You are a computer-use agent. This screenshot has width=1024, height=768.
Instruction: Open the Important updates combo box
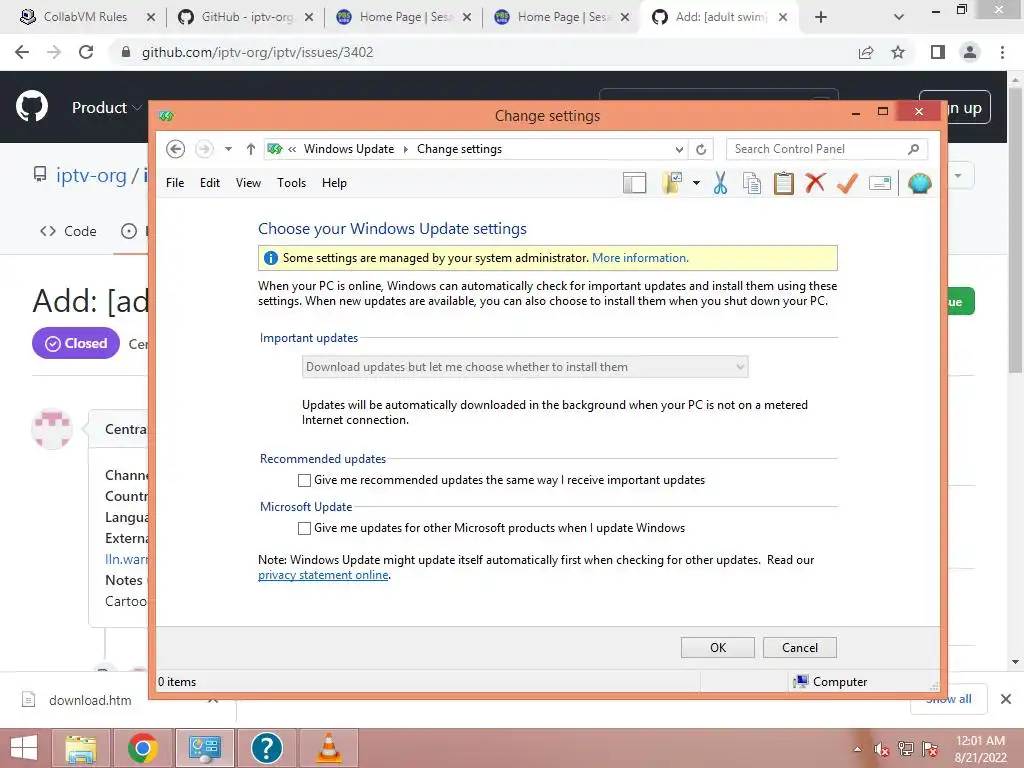525,367
